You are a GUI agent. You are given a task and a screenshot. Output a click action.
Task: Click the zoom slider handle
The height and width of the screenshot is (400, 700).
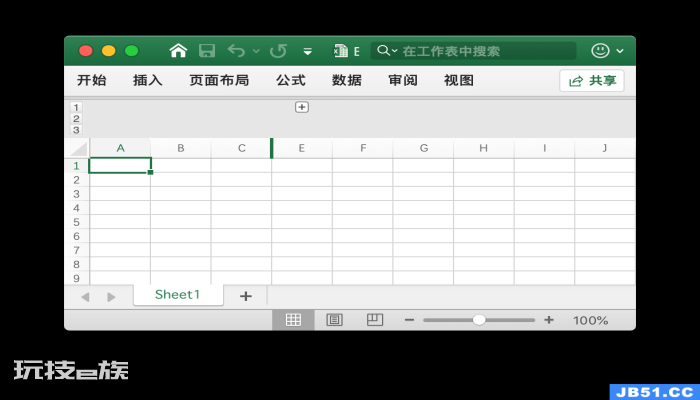pyautogui.click(x=479, y=320)
